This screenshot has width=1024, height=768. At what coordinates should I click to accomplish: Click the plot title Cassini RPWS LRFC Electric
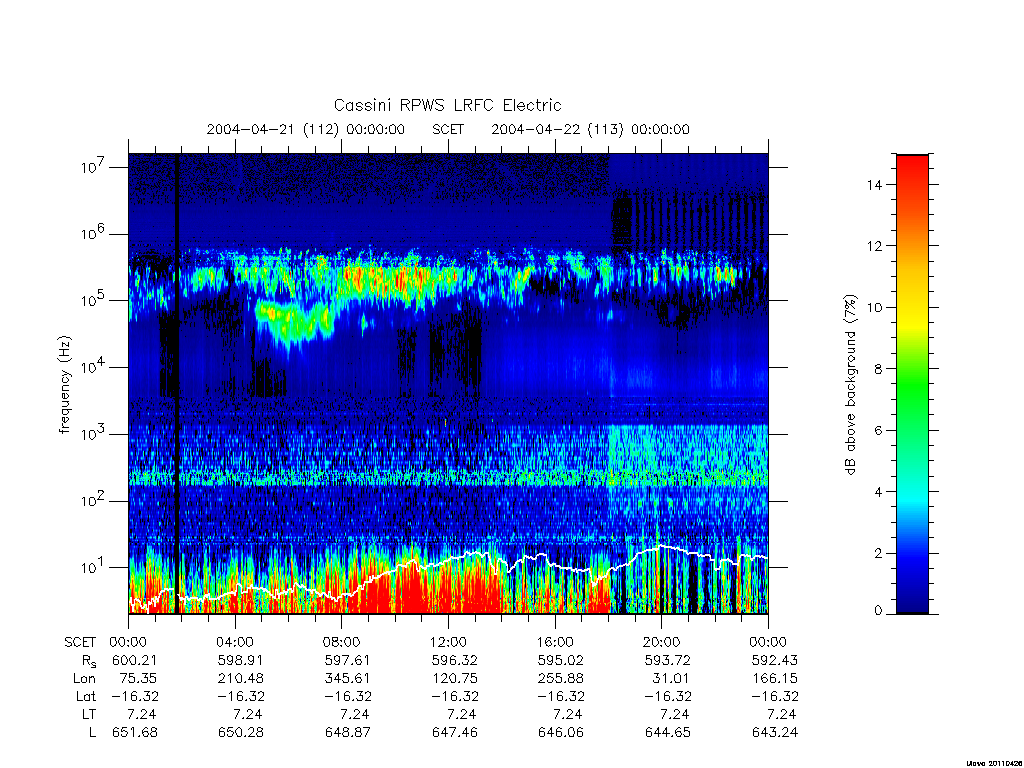tap(447, 105)
